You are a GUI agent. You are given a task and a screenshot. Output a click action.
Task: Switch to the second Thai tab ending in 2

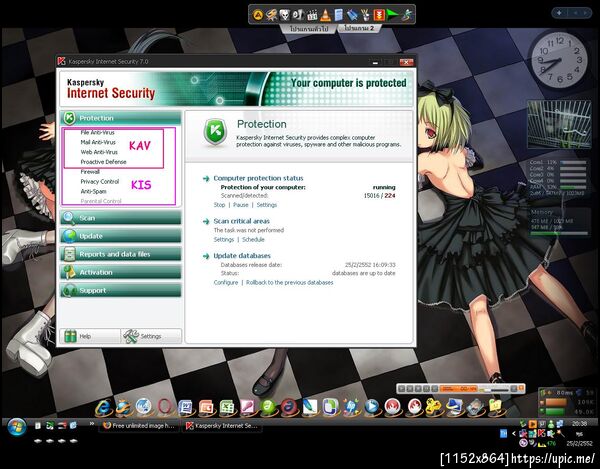click(x=359, y=29)
